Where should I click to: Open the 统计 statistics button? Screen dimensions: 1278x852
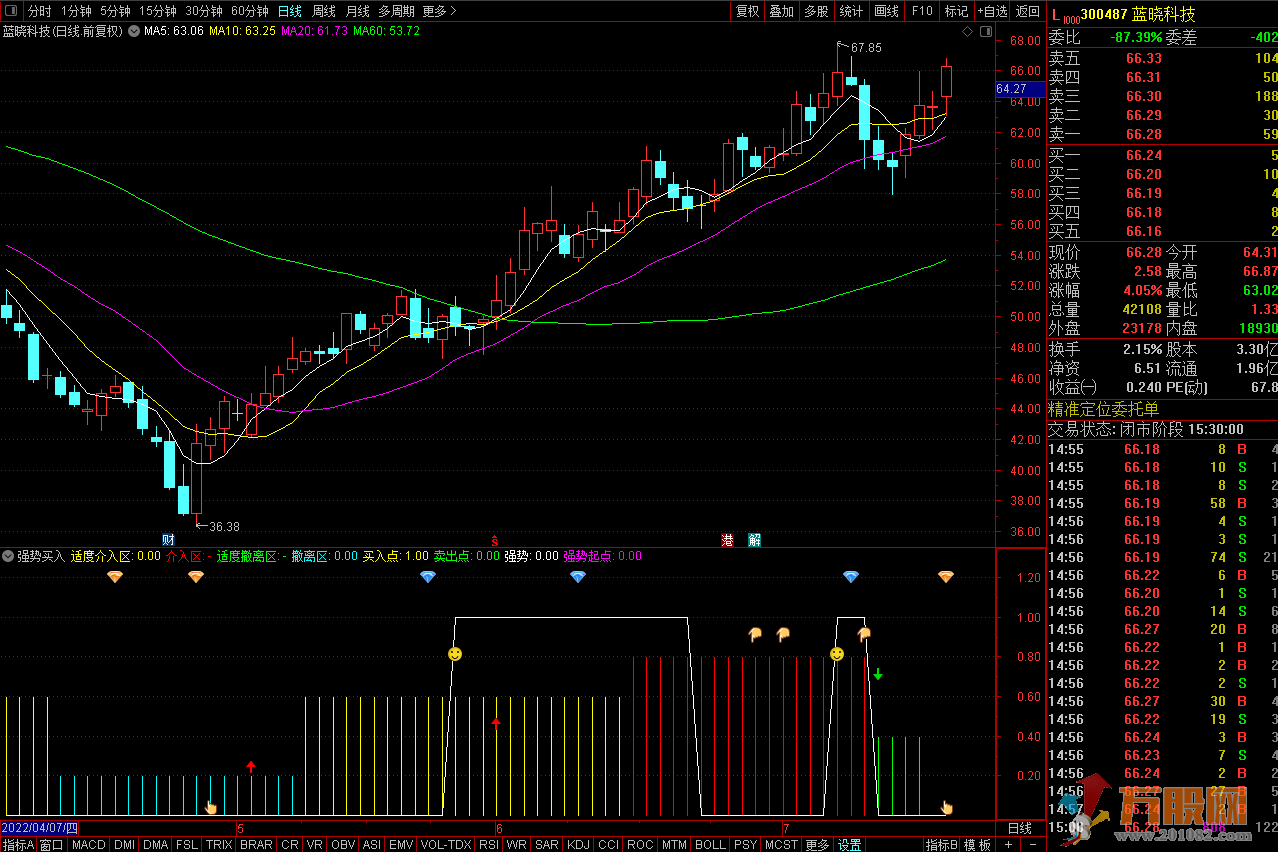point(851,11)
